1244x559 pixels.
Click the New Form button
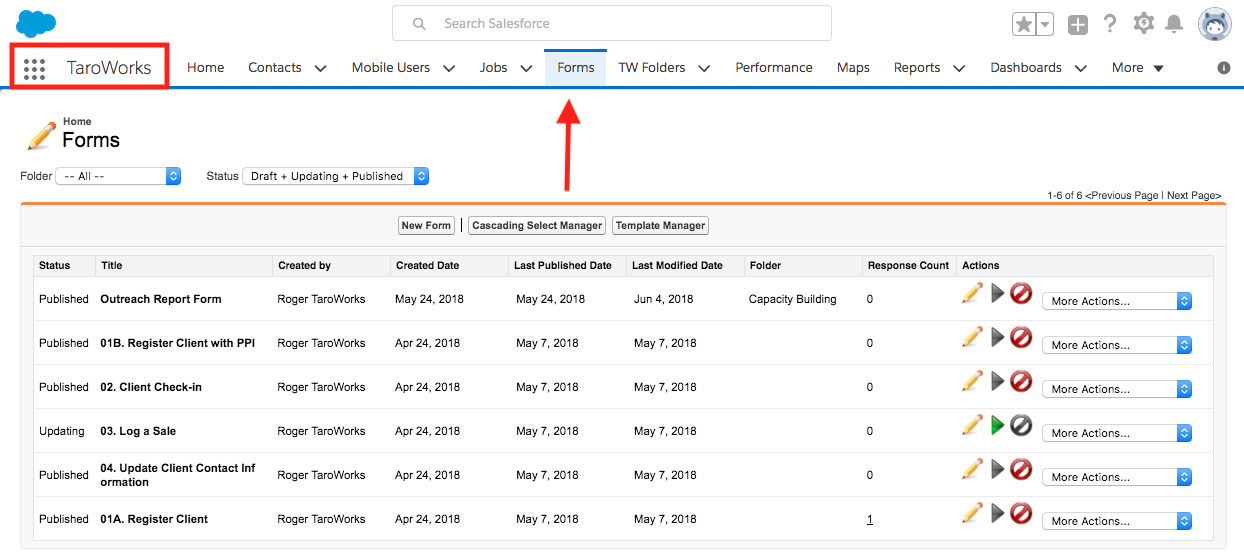tap(426, 226)
